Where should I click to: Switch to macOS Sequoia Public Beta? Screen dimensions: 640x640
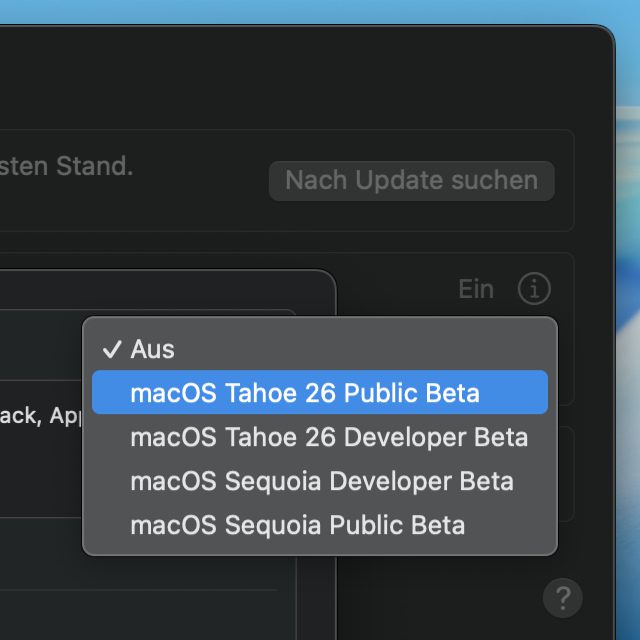pos(297,525)
